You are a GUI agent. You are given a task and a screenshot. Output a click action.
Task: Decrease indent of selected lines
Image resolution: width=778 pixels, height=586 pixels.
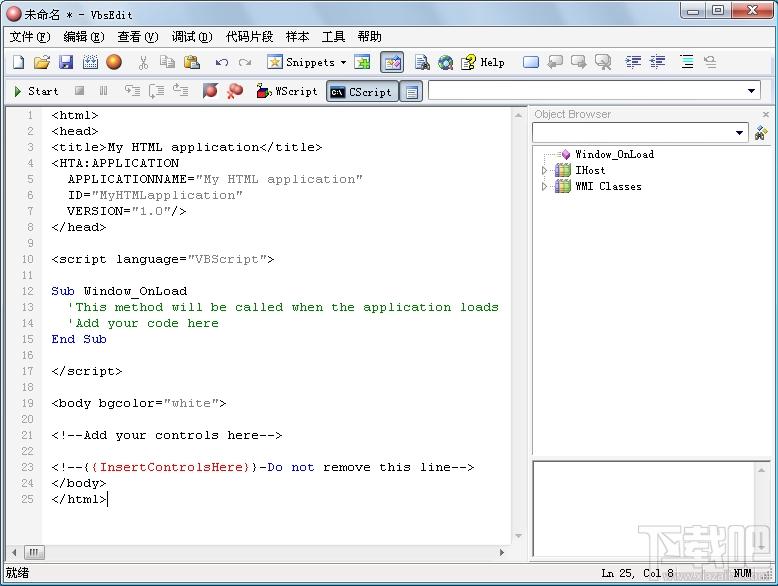657,62
